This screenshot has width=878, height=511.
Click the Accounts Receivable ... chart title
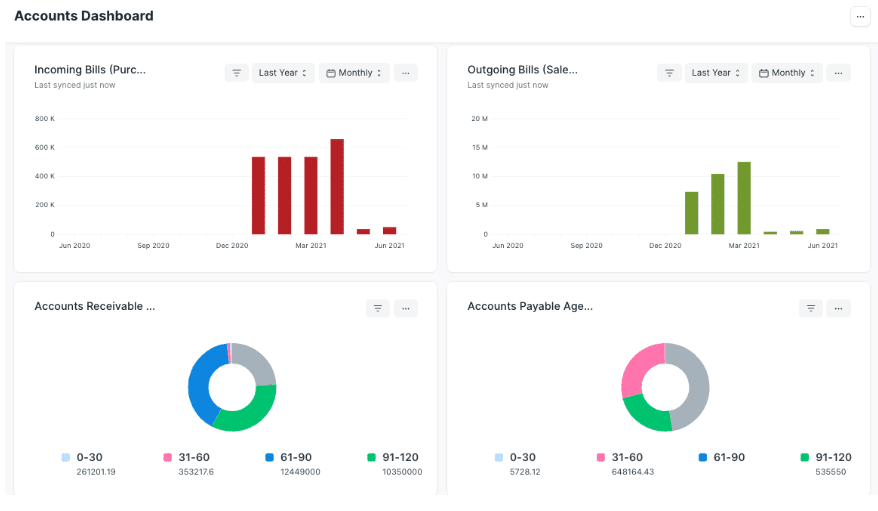coord(95,306)
